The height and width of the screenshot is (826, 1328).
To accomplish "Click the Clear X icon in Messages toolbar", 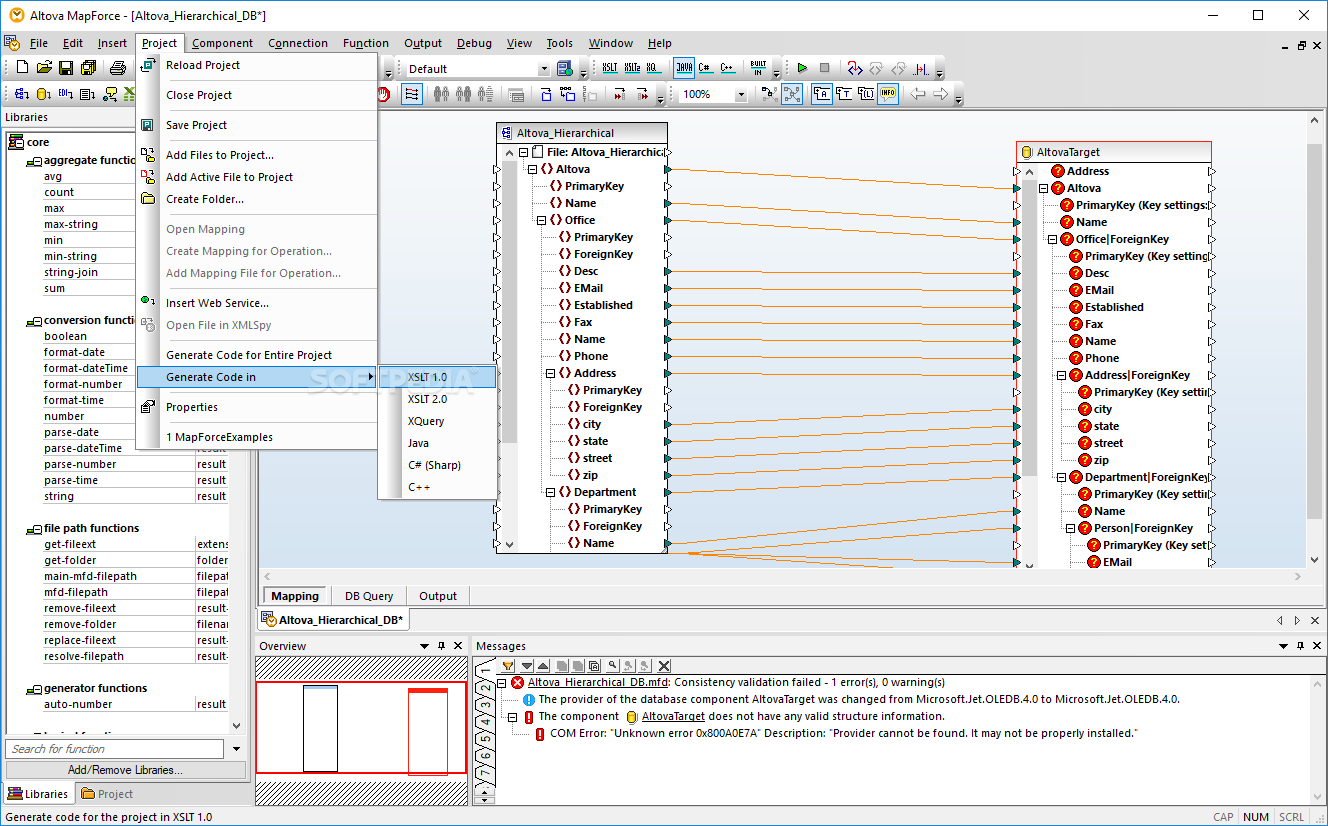I will pyautogui.click(x=664, y=665).
